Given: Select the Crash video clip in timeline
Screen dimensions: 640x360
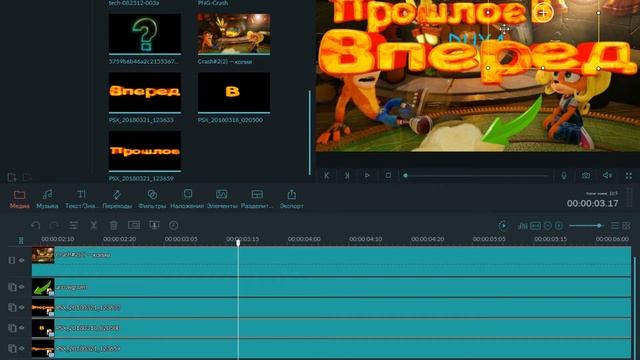Looking at the screenshot, I should [331, 261].
